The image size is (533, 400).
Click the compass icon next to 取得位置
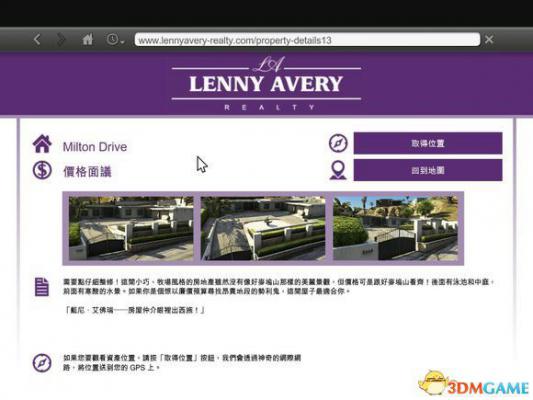tap(338, 143)
